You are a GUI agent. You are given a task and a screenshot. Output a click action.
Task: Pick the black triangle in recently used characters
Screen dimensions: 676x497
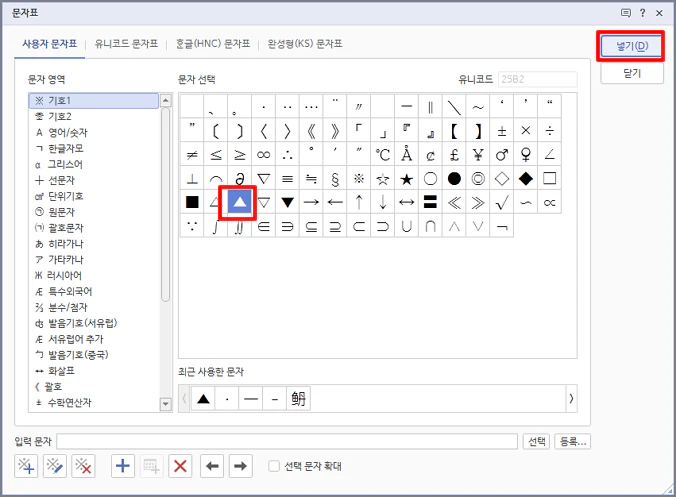(x=203, y=399)
